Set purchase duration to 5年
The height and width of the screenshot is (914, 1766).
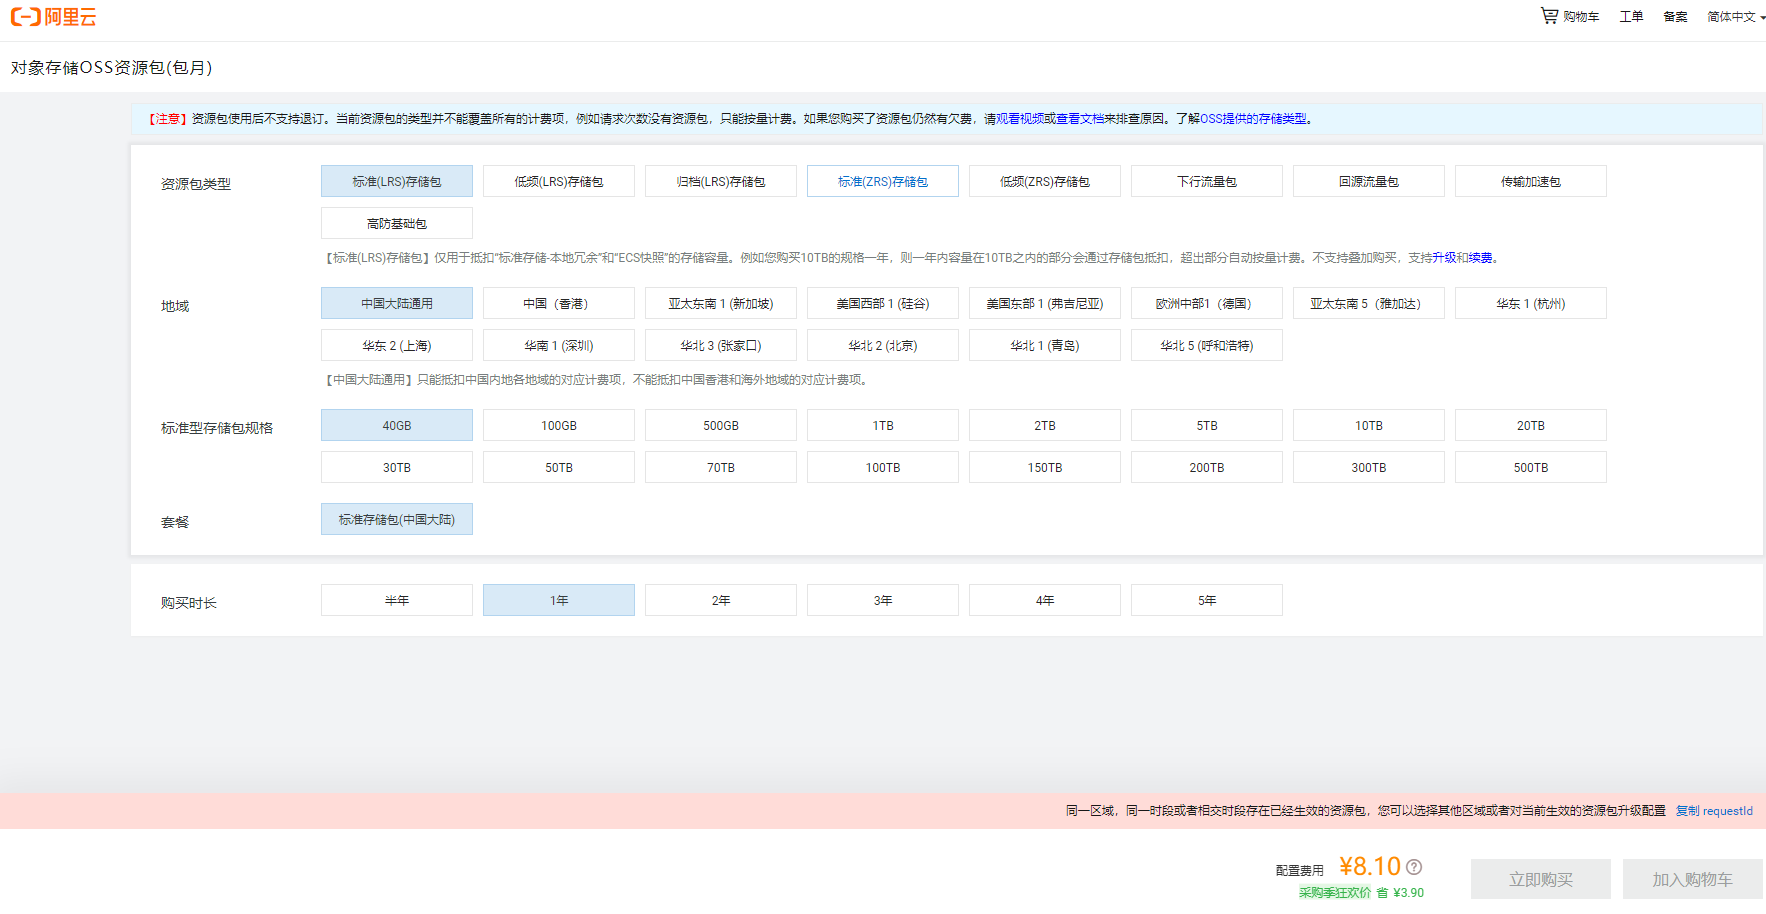(x=1207, y=600)
